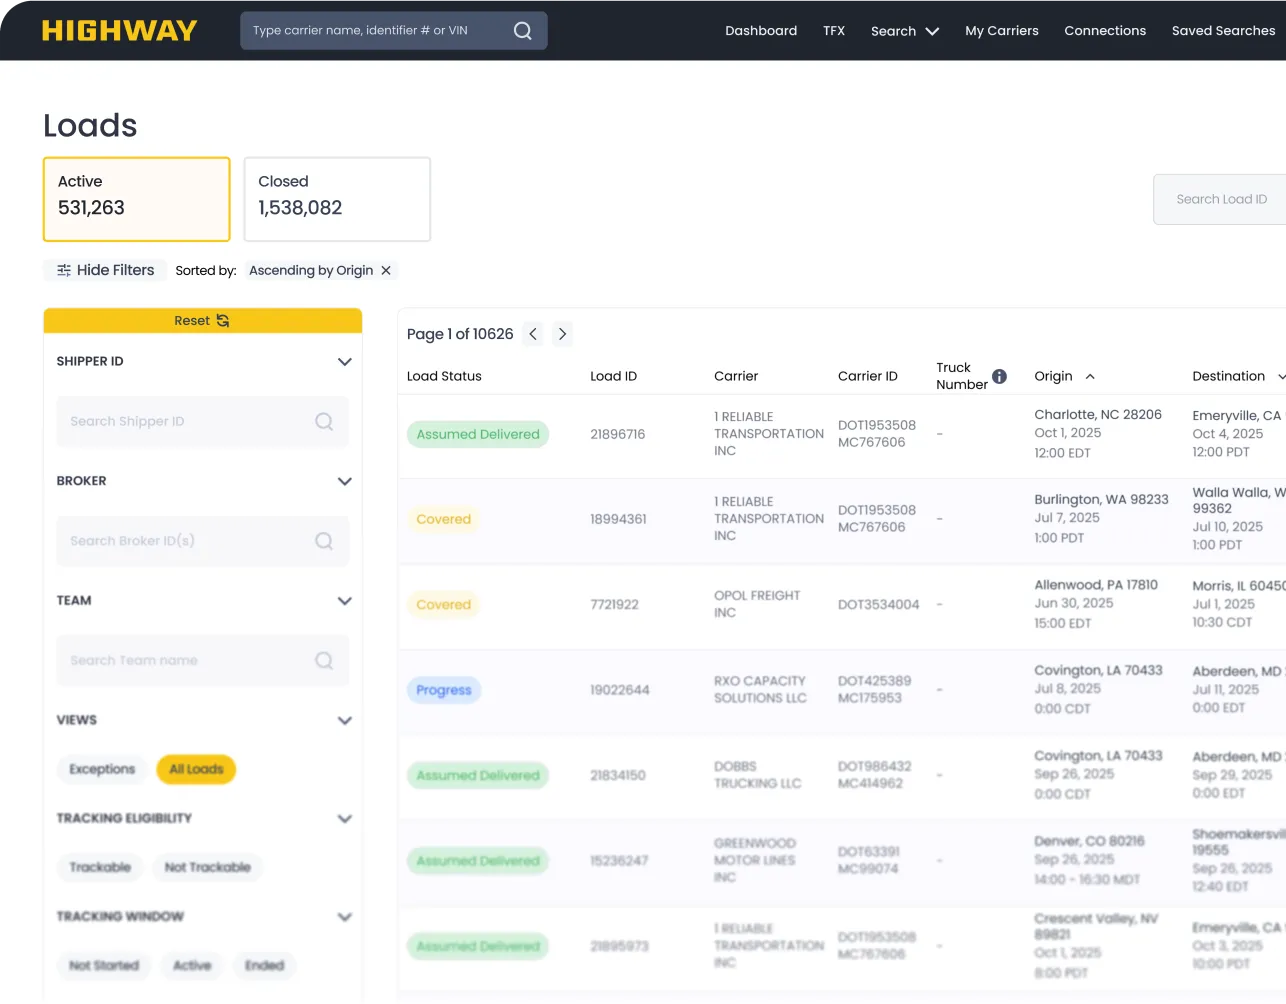Open the Search dropdown in top navigation
1286x1004 pixels.
pos(905,31)
